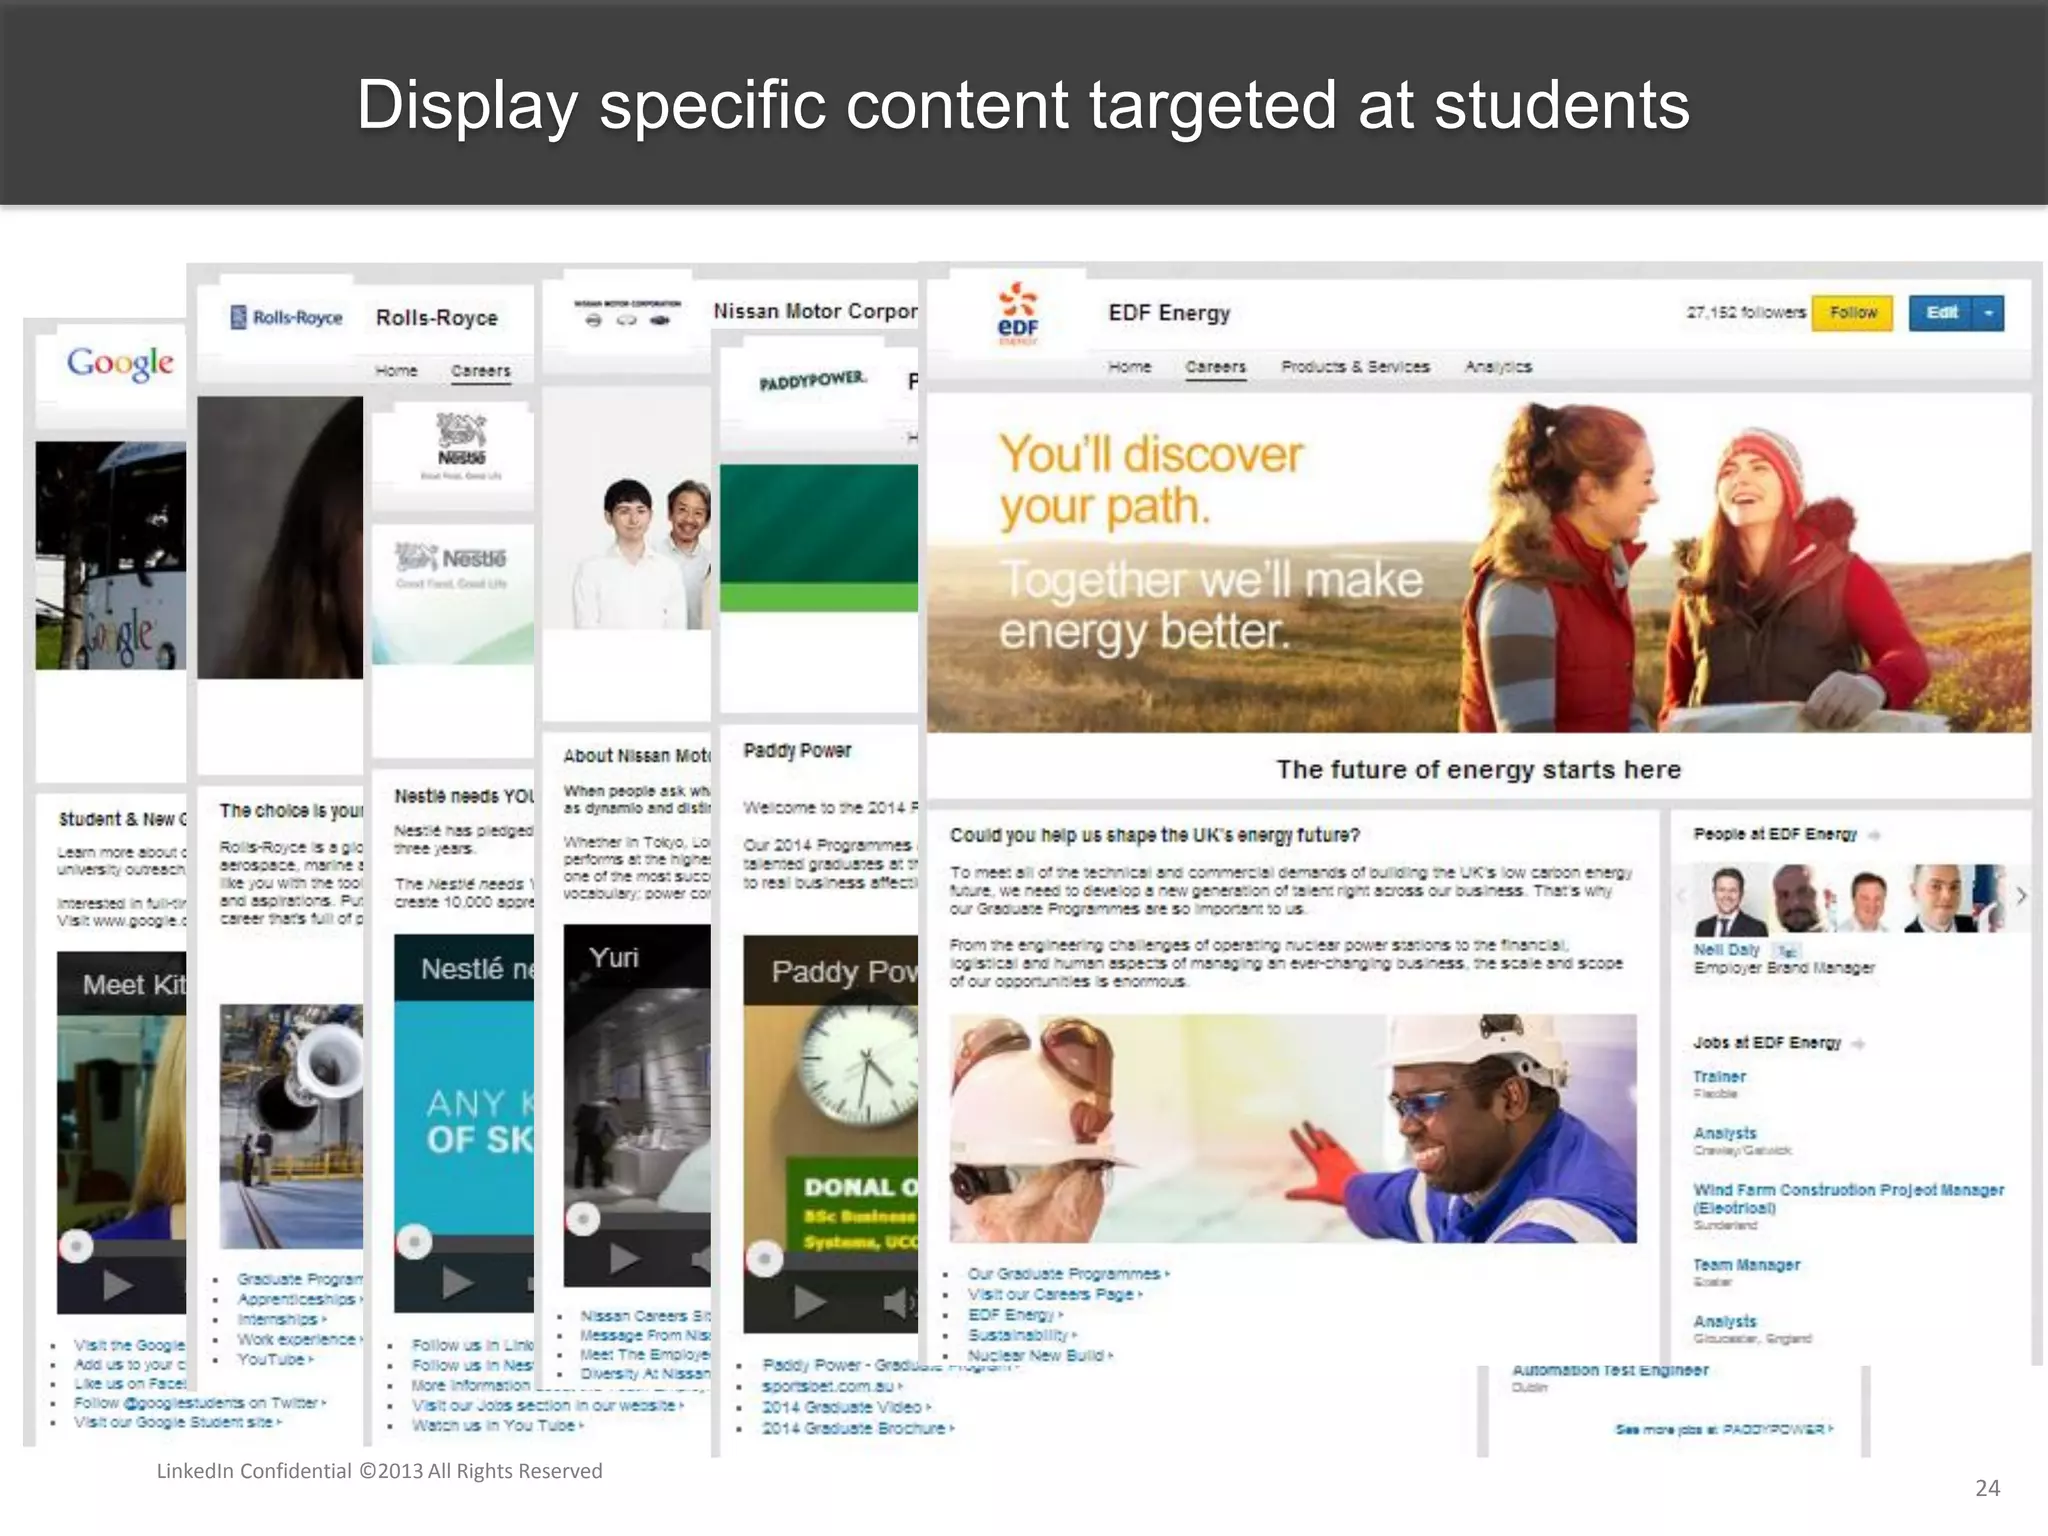Open the Analysts job in Gloucester

[1725, 1321]
